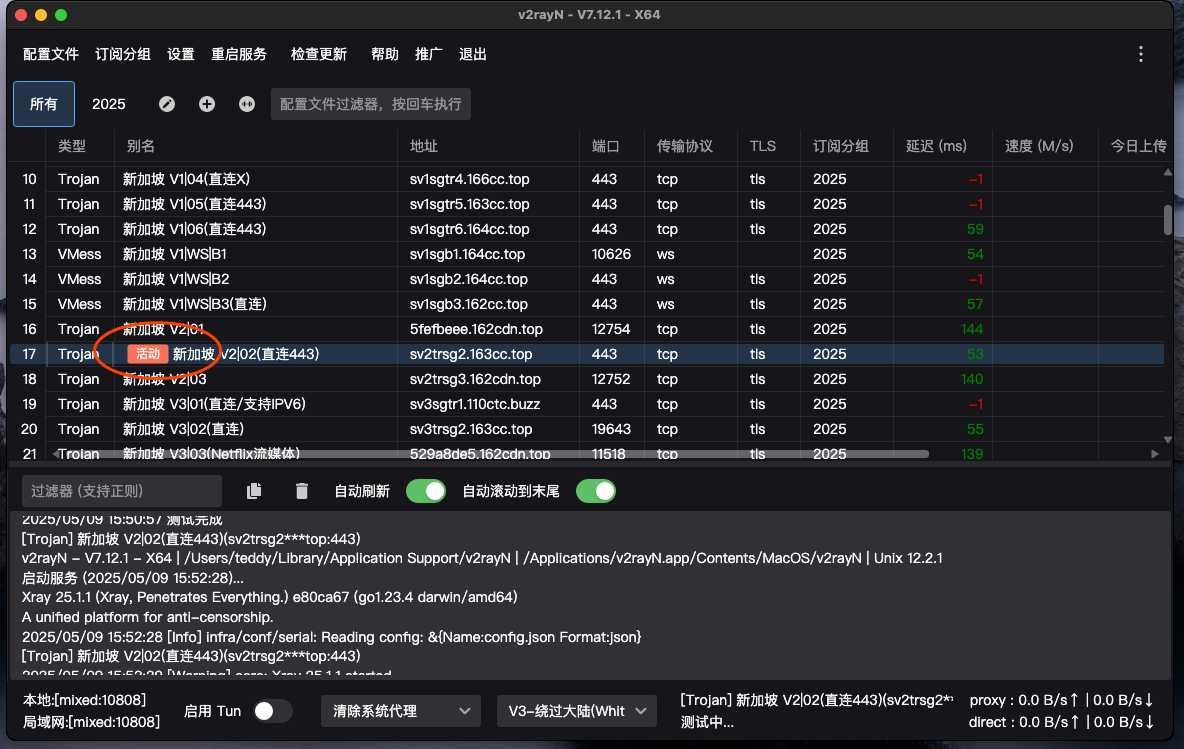Open the 订阅分组 menu
Screen dimensions: 1184x749
pos(123,54)
